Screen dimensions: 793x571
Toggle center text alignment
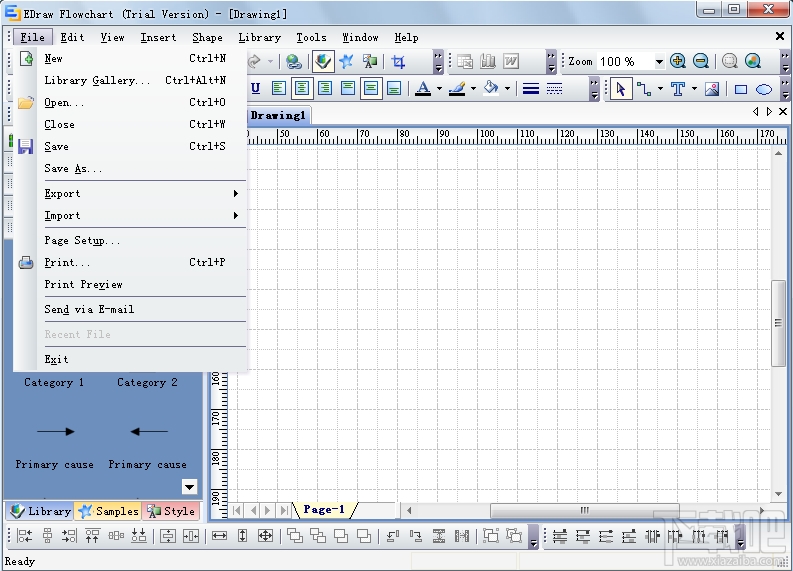[301, 89]
